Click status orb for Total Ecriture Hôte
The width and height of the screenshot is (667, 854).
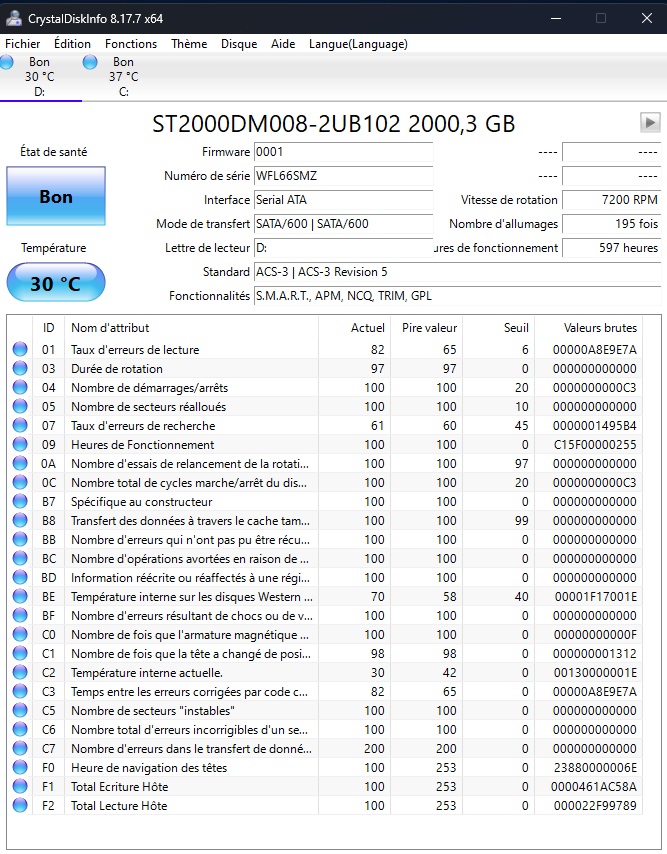[x=20, y=786]
